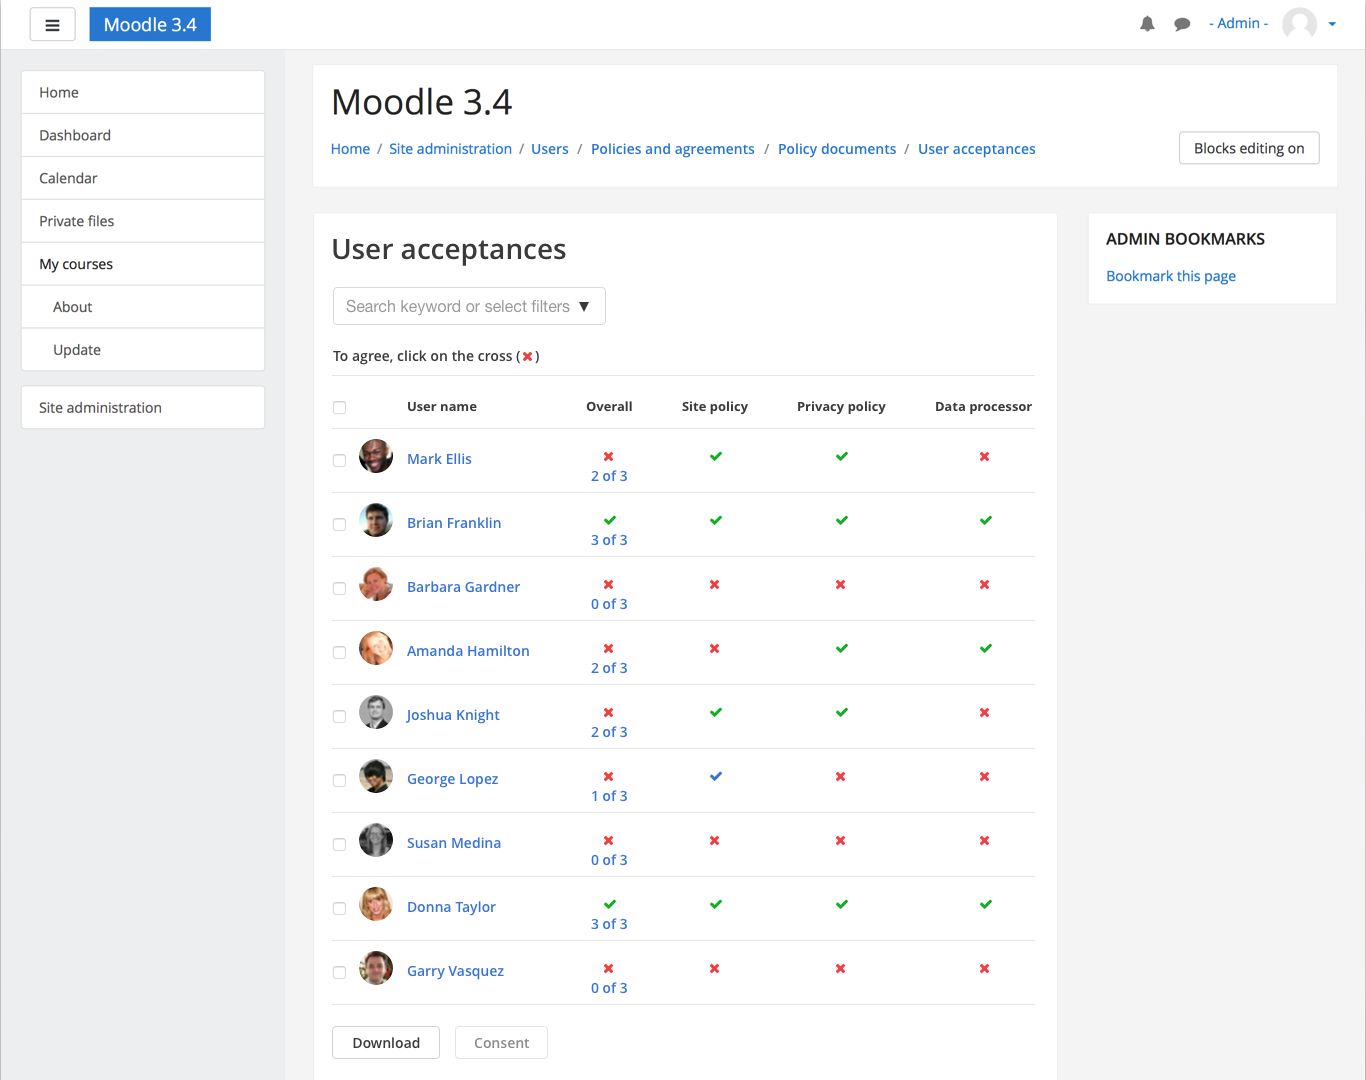
Task: Click Barbara Gardner data processor red cross
Action: tap(985, 585)
